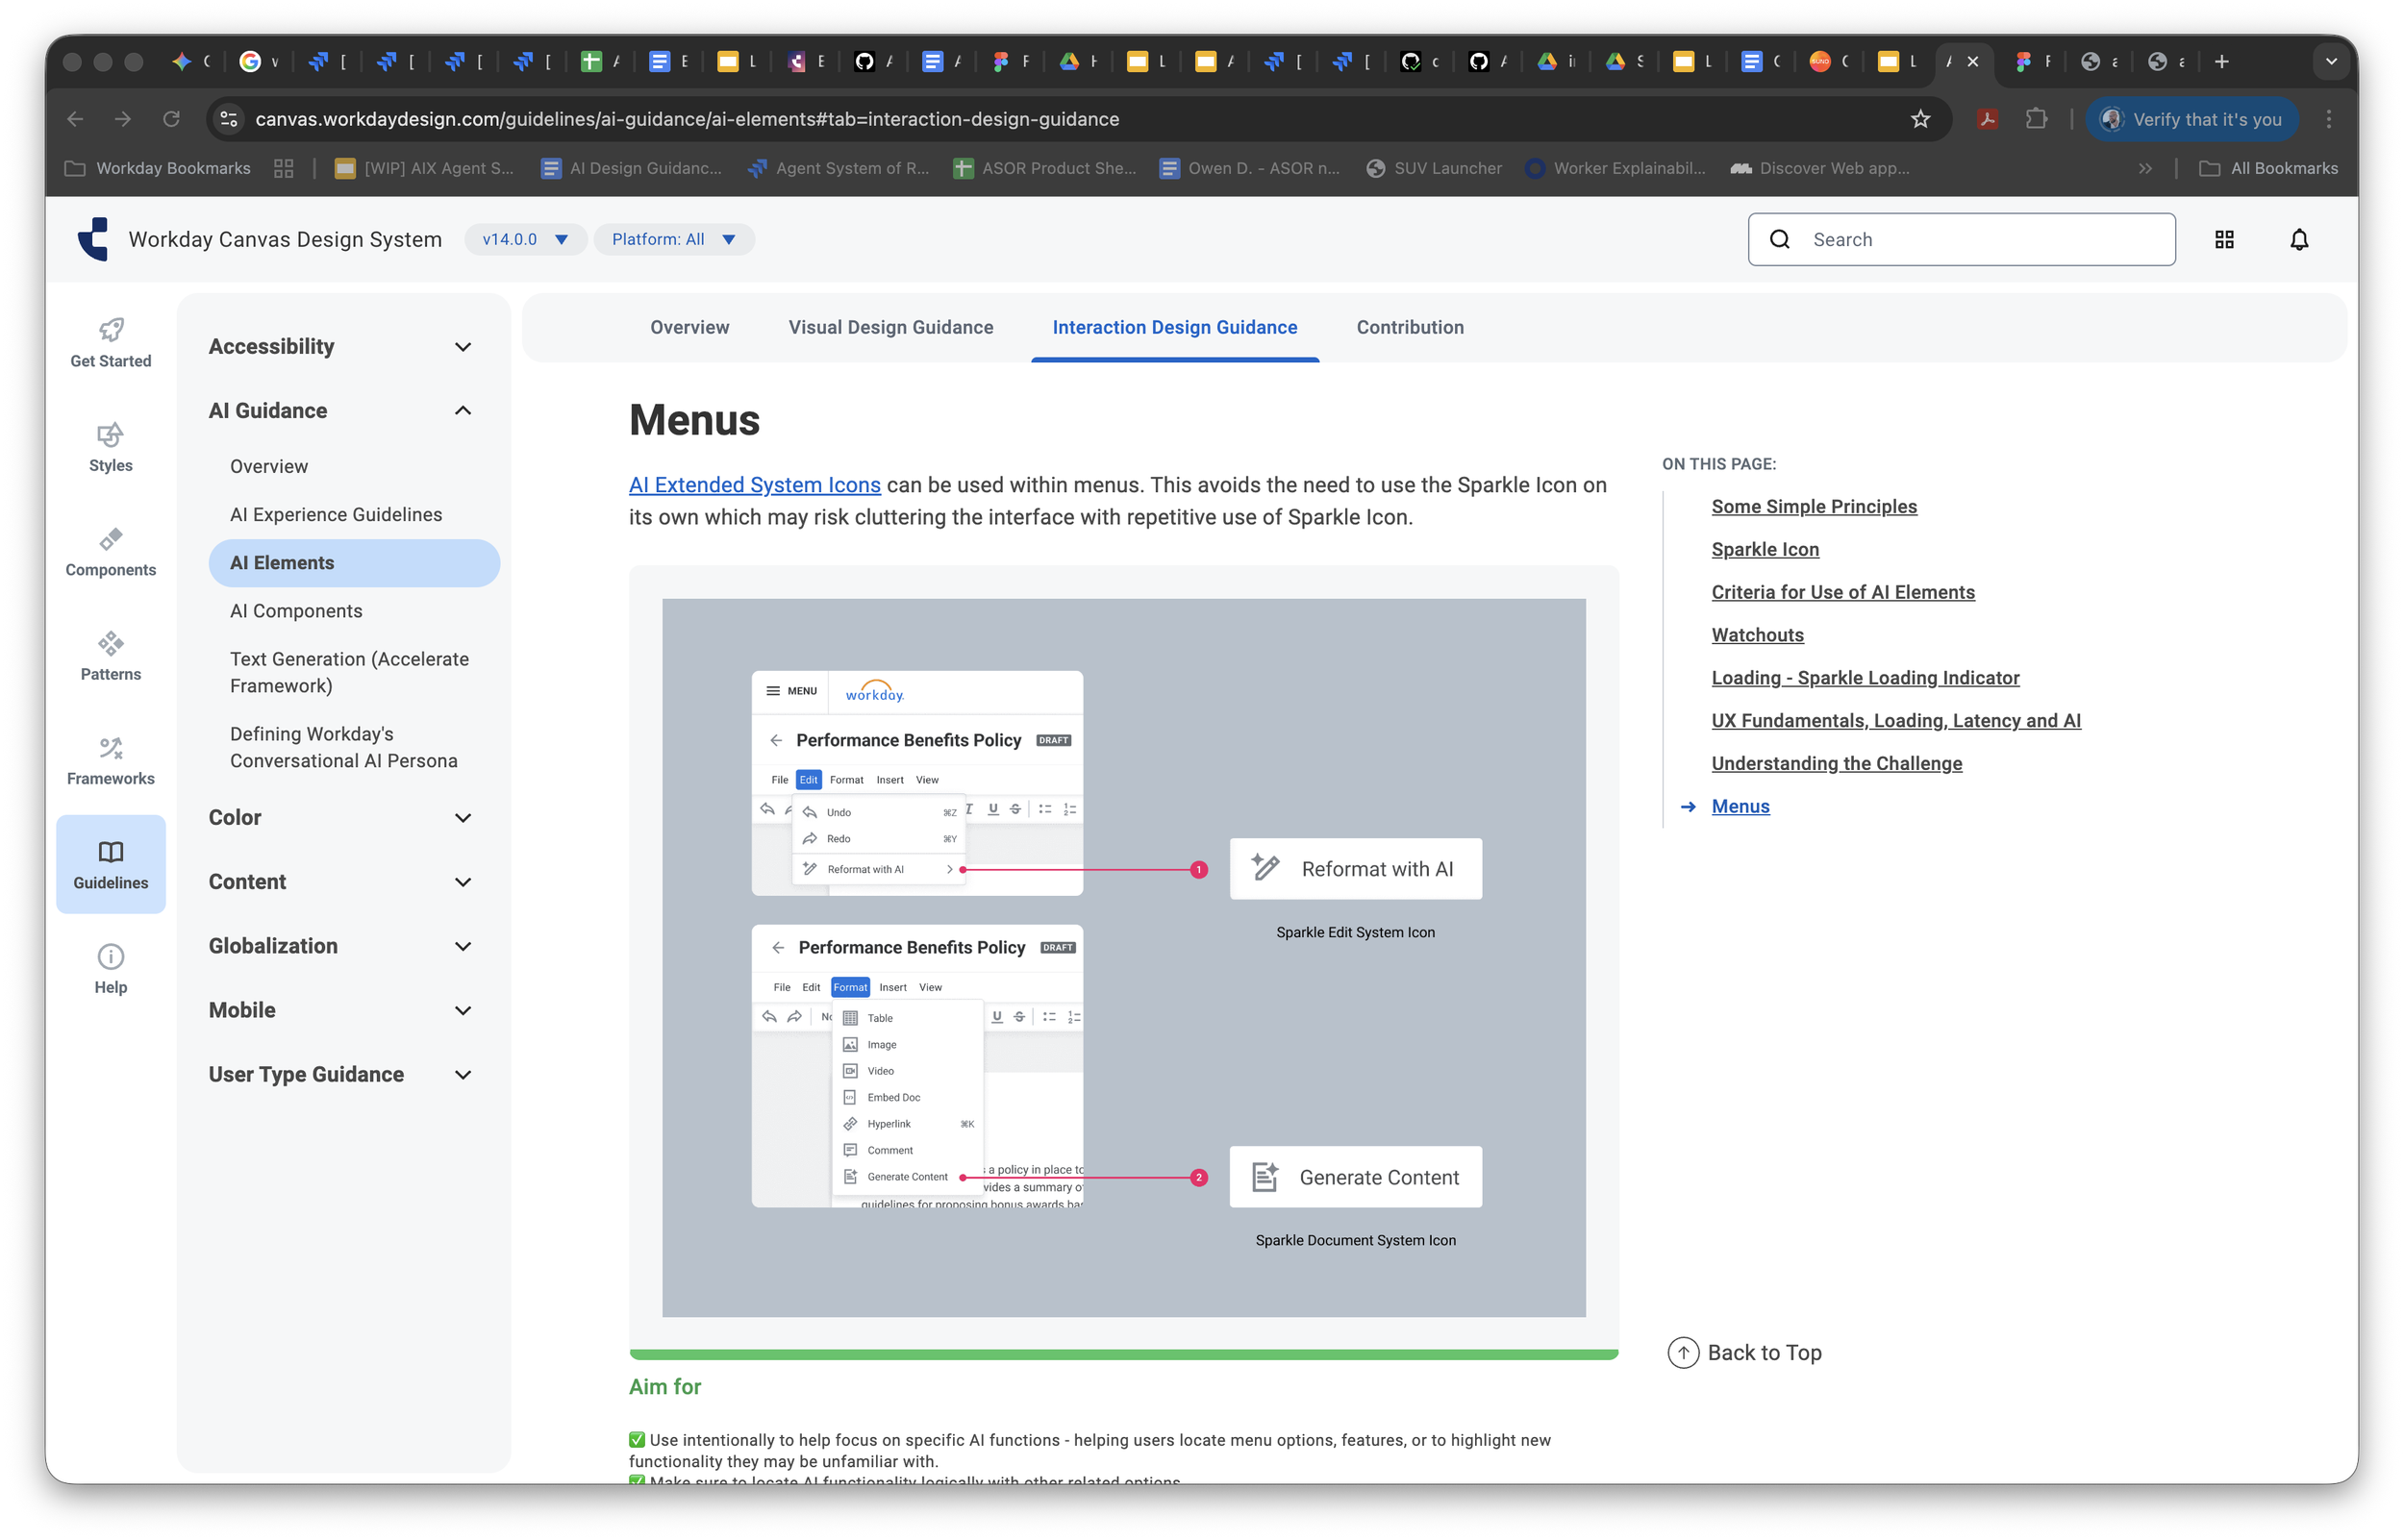The height and width of the screenshot is (1540, 2404).
Task: Collapse the AI Guidance section
Action: [x=340, y=411]
